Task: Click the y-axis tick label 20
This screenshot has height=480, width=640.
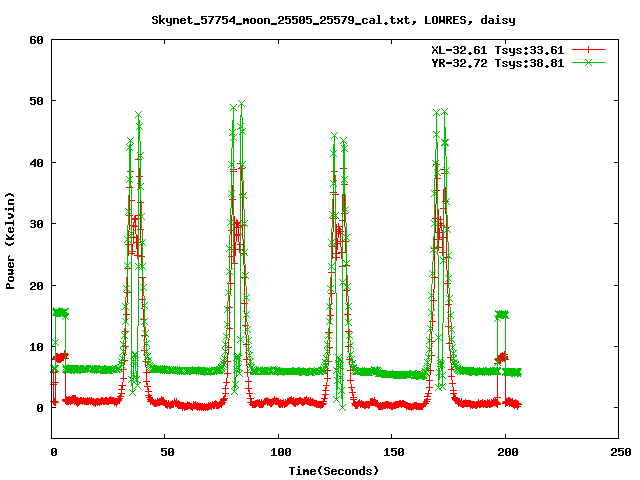Action: click(x=36, y=285)
